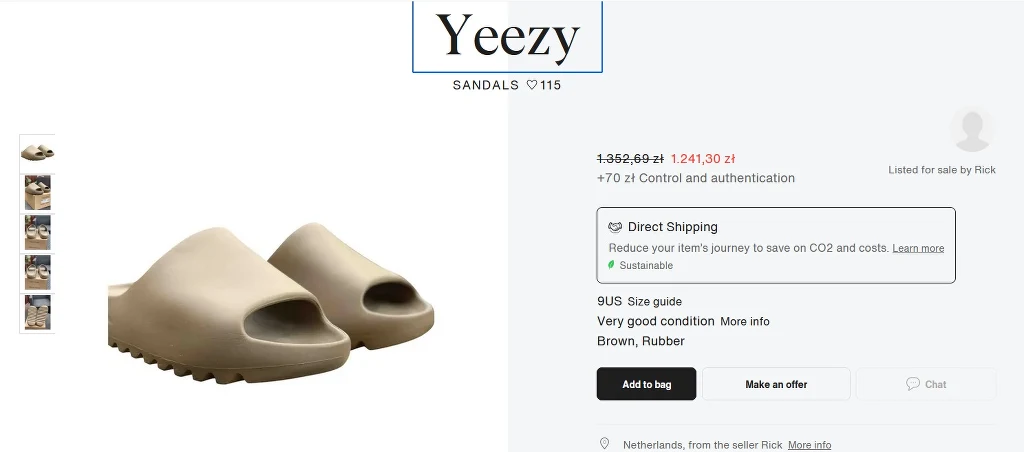The height and width of the screenshot is (452, 1024).
Task: Open the Yeezy brand page
Action: (x=507, y=36)
